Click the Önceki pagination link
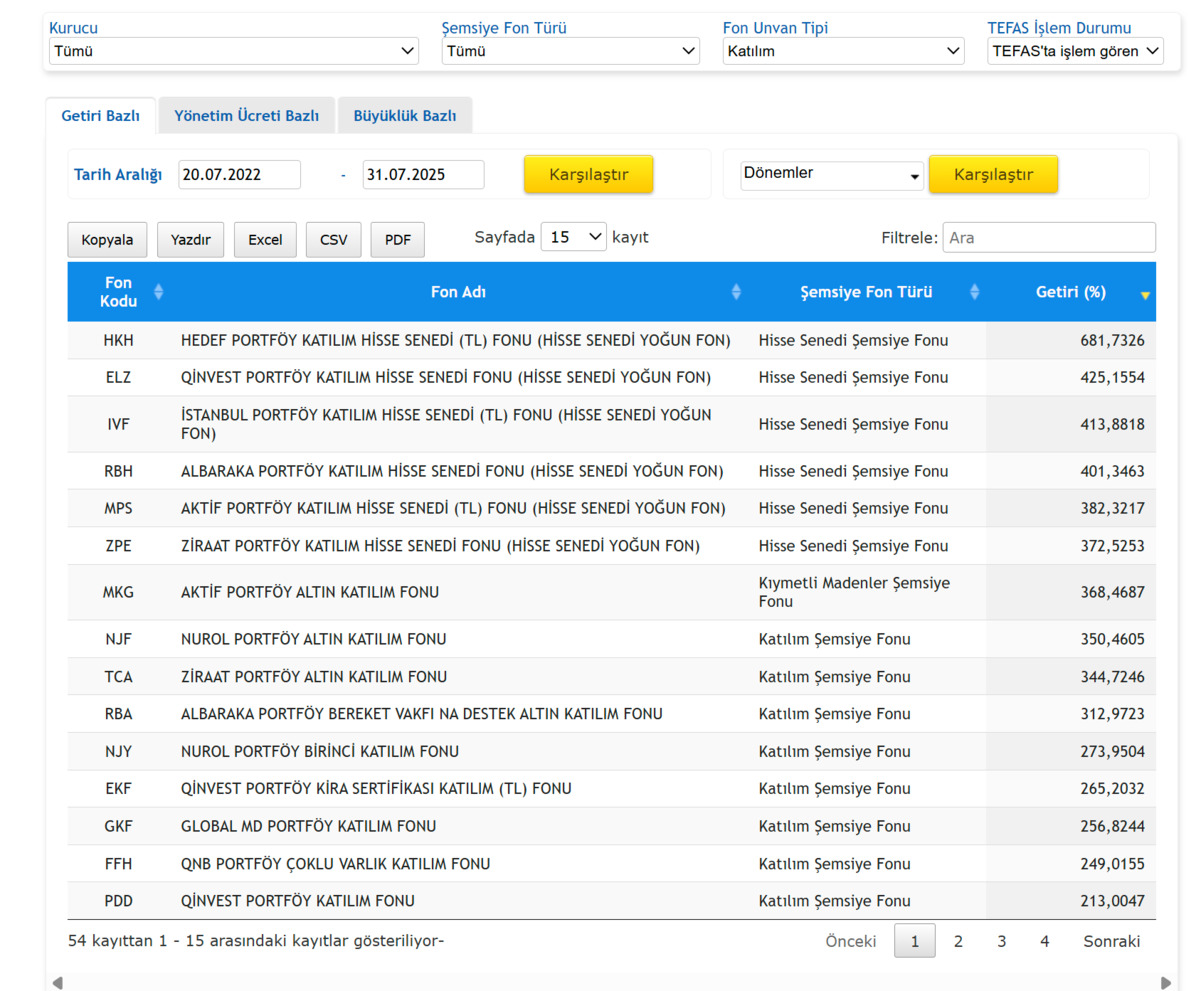The image size is (1200, 991). [851, 941]
